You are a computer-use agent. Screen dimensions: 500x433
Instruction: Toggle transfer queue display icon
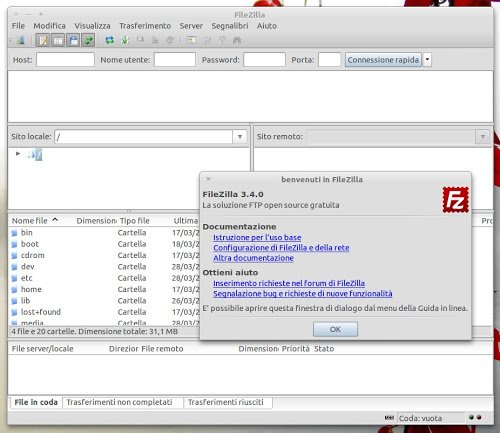(88, 41)
